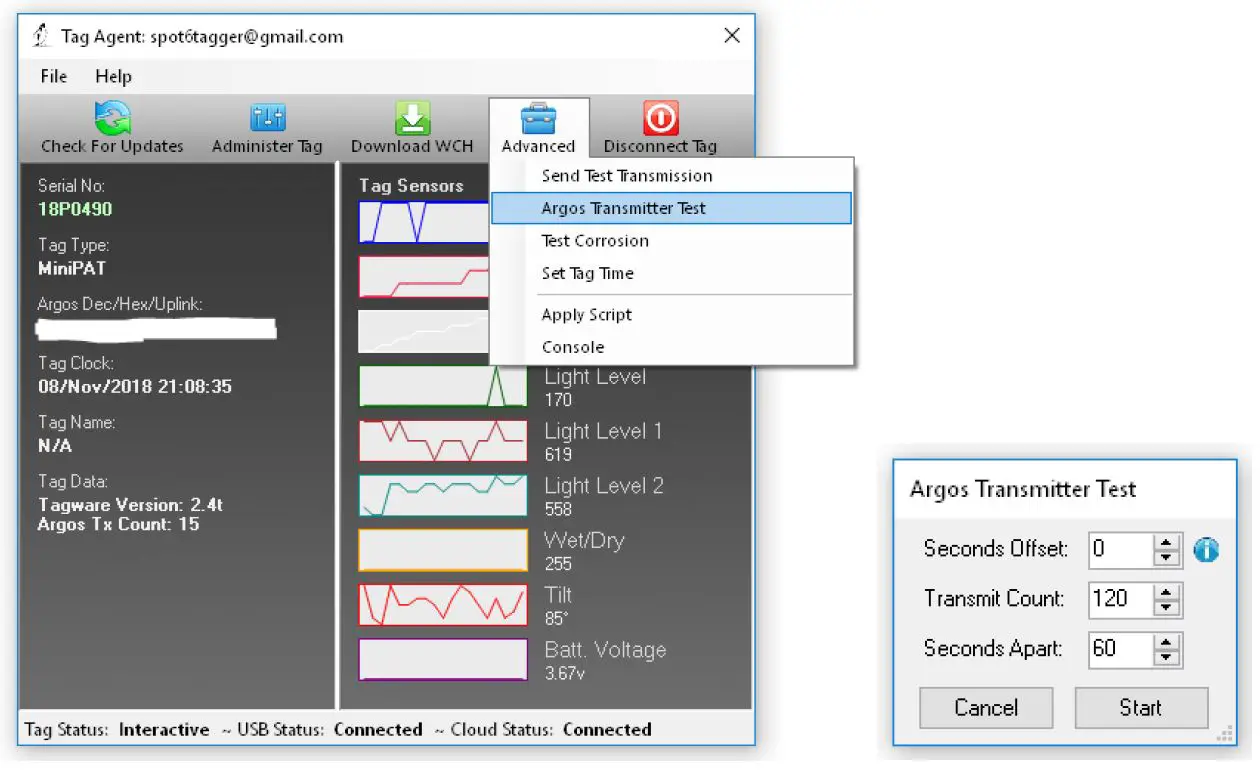
Task: Choose Send Test Transmission menu entry
Action: [x=671, y=176]
